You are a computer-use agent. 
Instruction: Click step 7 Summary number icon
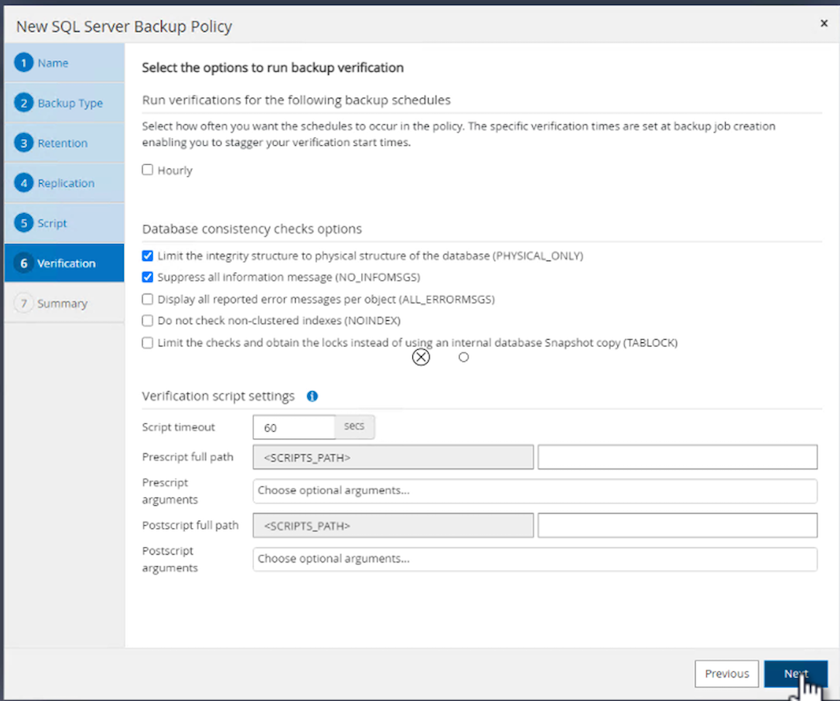pyautogui.click(x=24, y=303)
